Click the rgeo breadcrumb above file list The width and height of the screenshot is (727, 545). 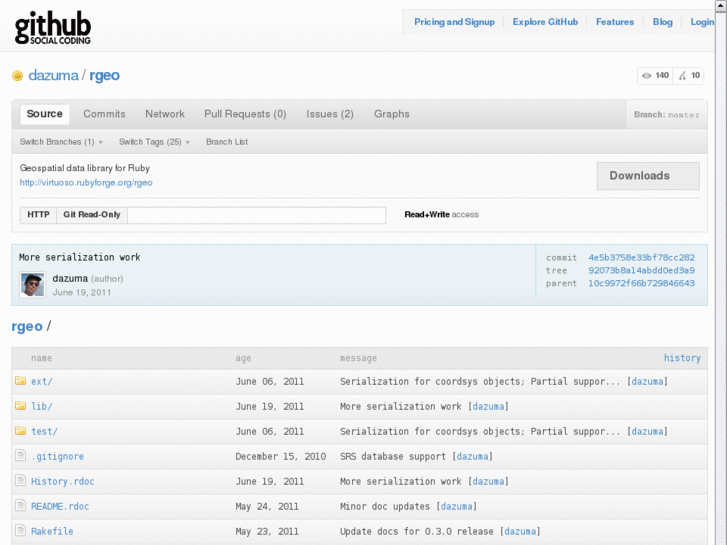27,327
